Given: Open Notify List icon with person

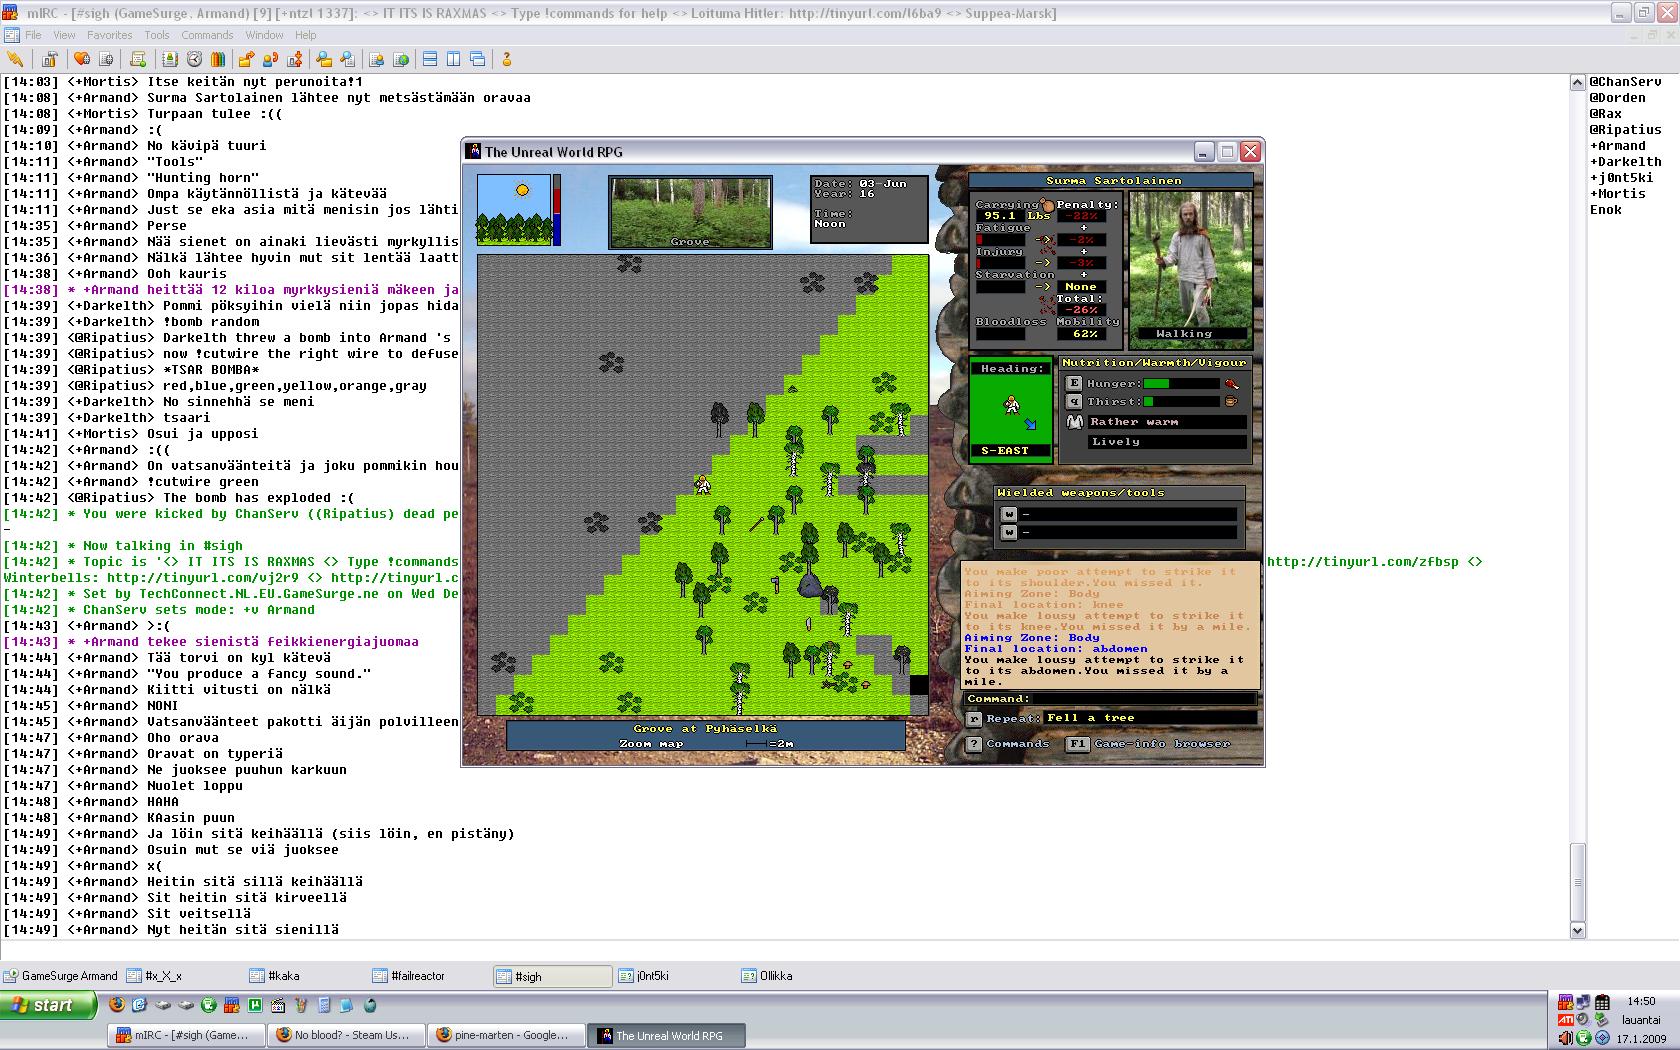Looking at the screenshot, I should (377, 59).
